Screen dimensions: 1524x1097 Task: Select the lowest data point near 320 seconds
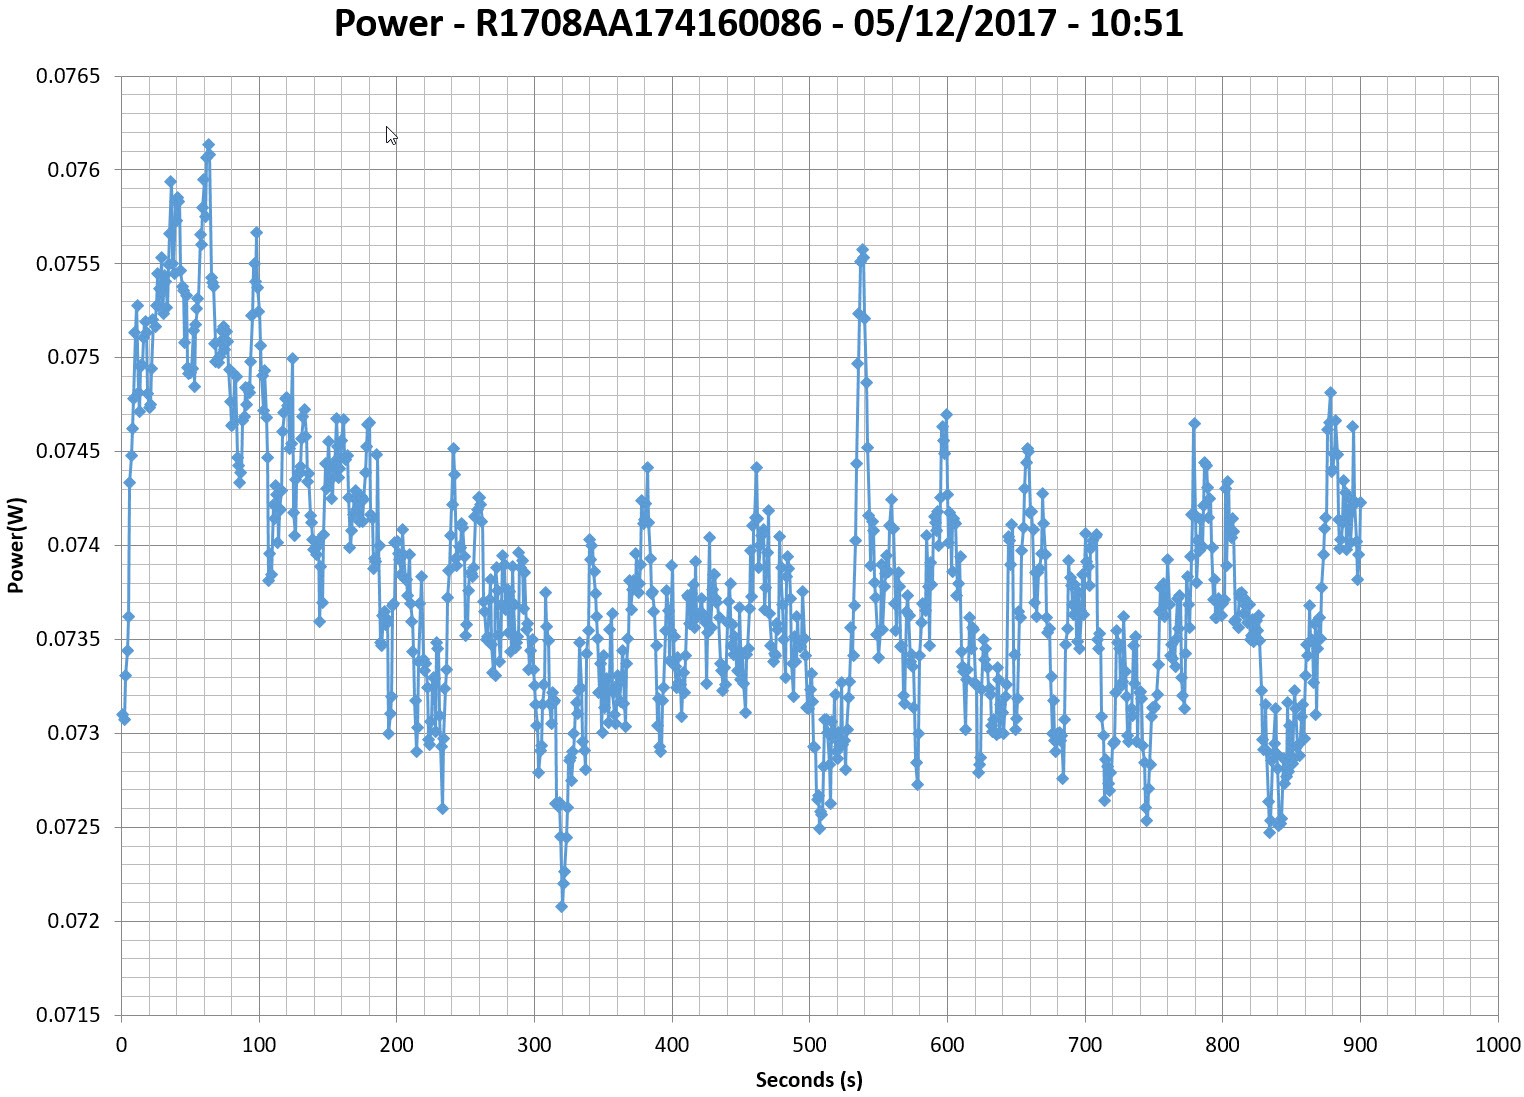(561, 907)
